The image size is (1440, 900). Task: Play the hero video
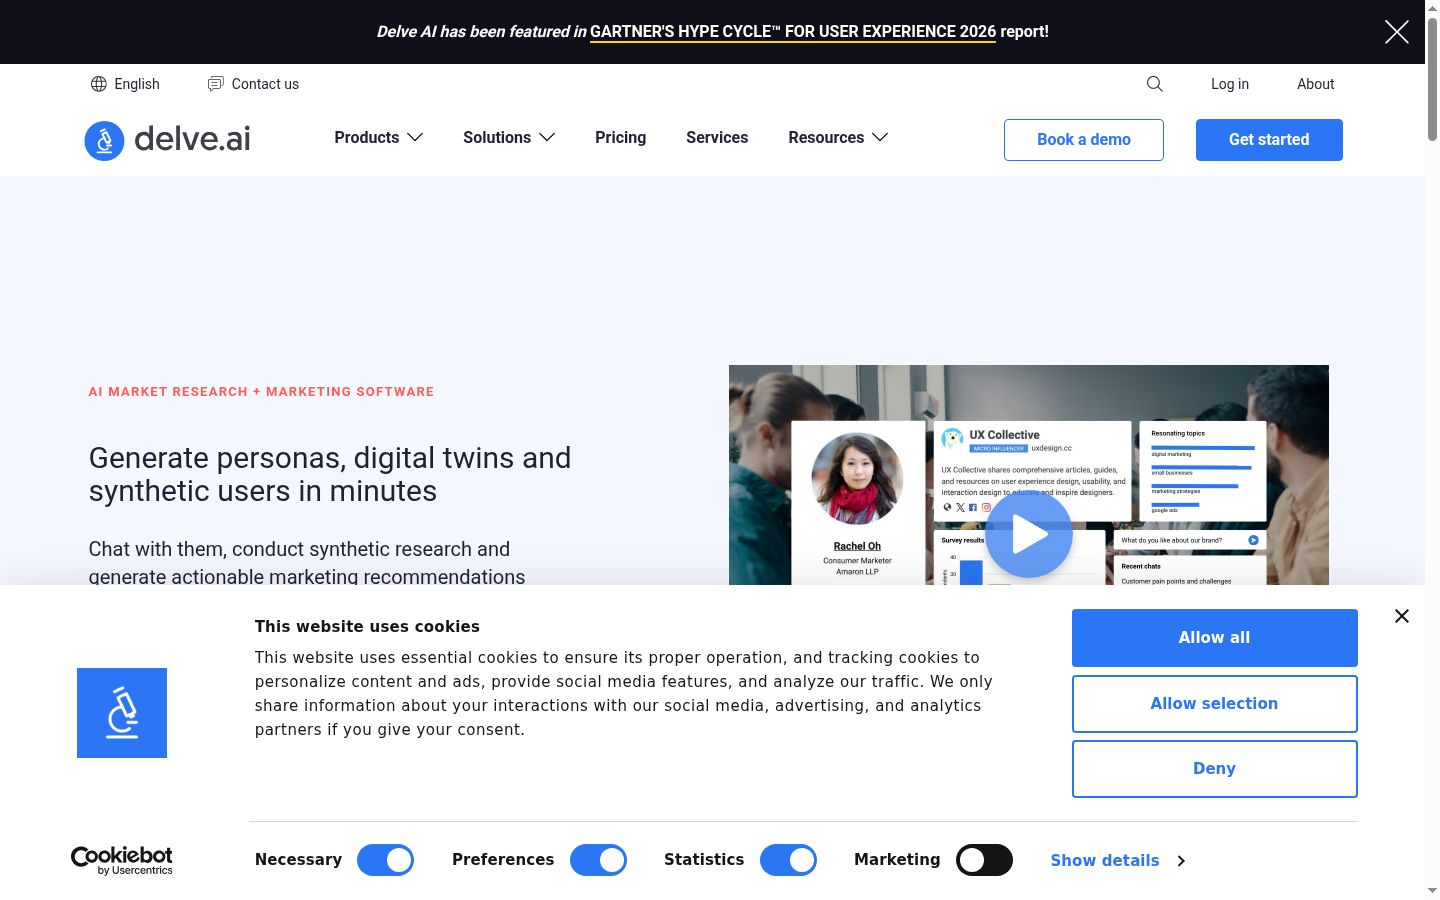(1029, 534)
